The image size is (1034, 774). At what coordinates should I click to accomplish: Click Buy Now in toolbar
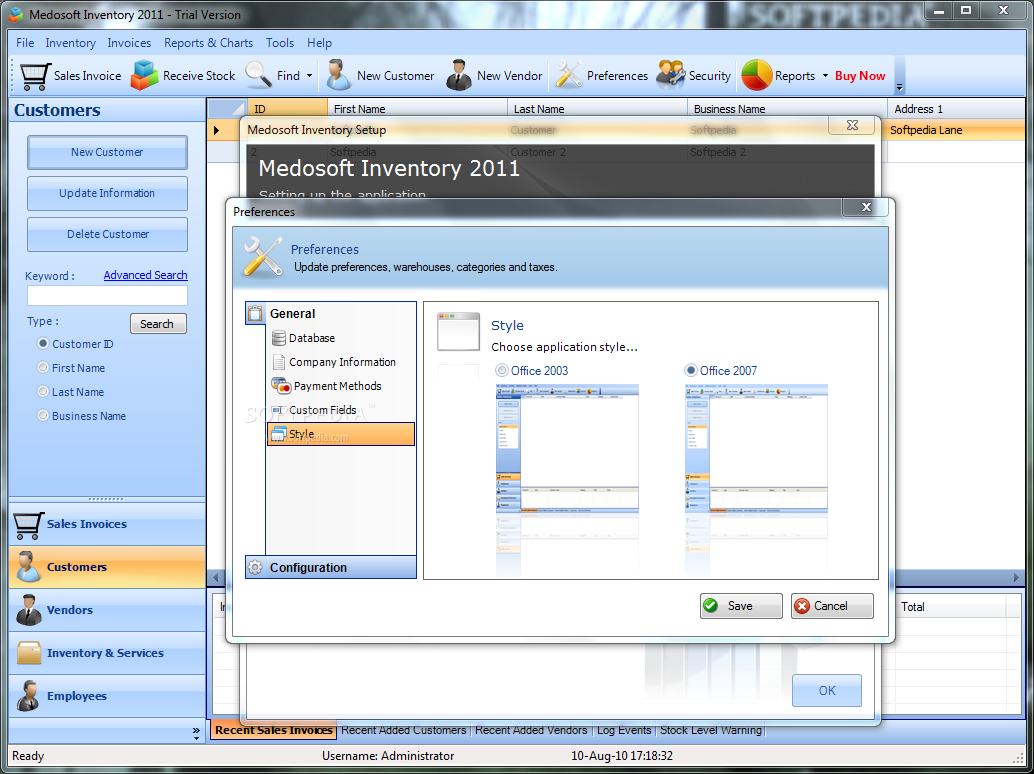tap(860, 76)
